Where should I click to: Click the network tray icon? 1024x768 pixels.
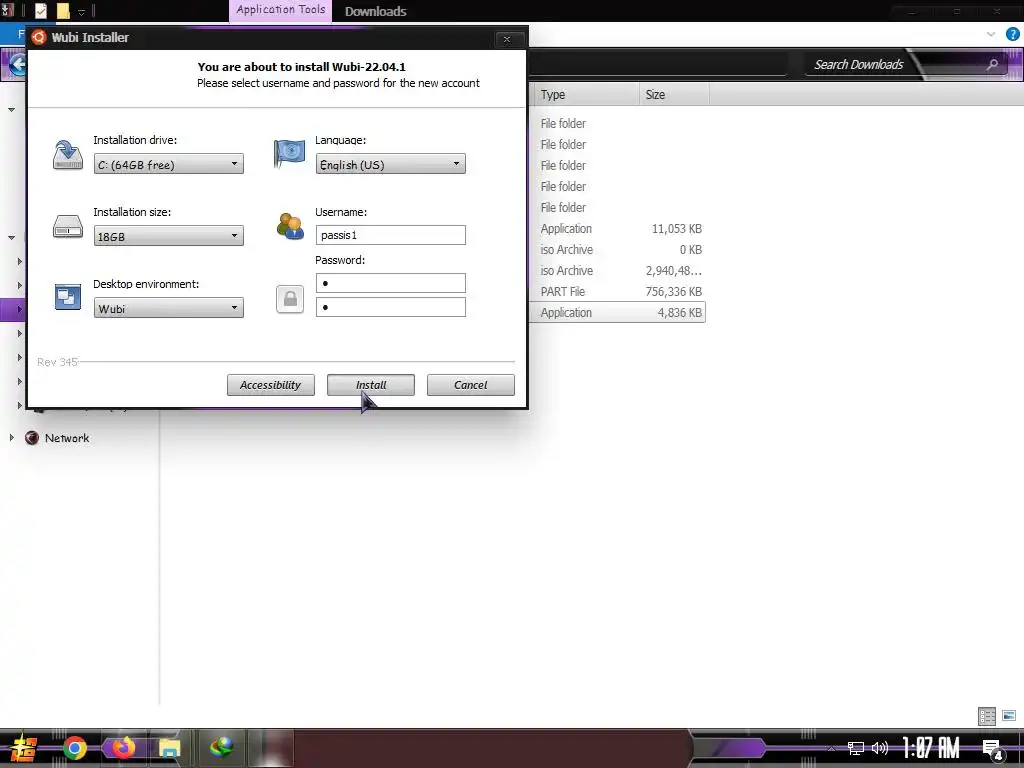(856, 748)
